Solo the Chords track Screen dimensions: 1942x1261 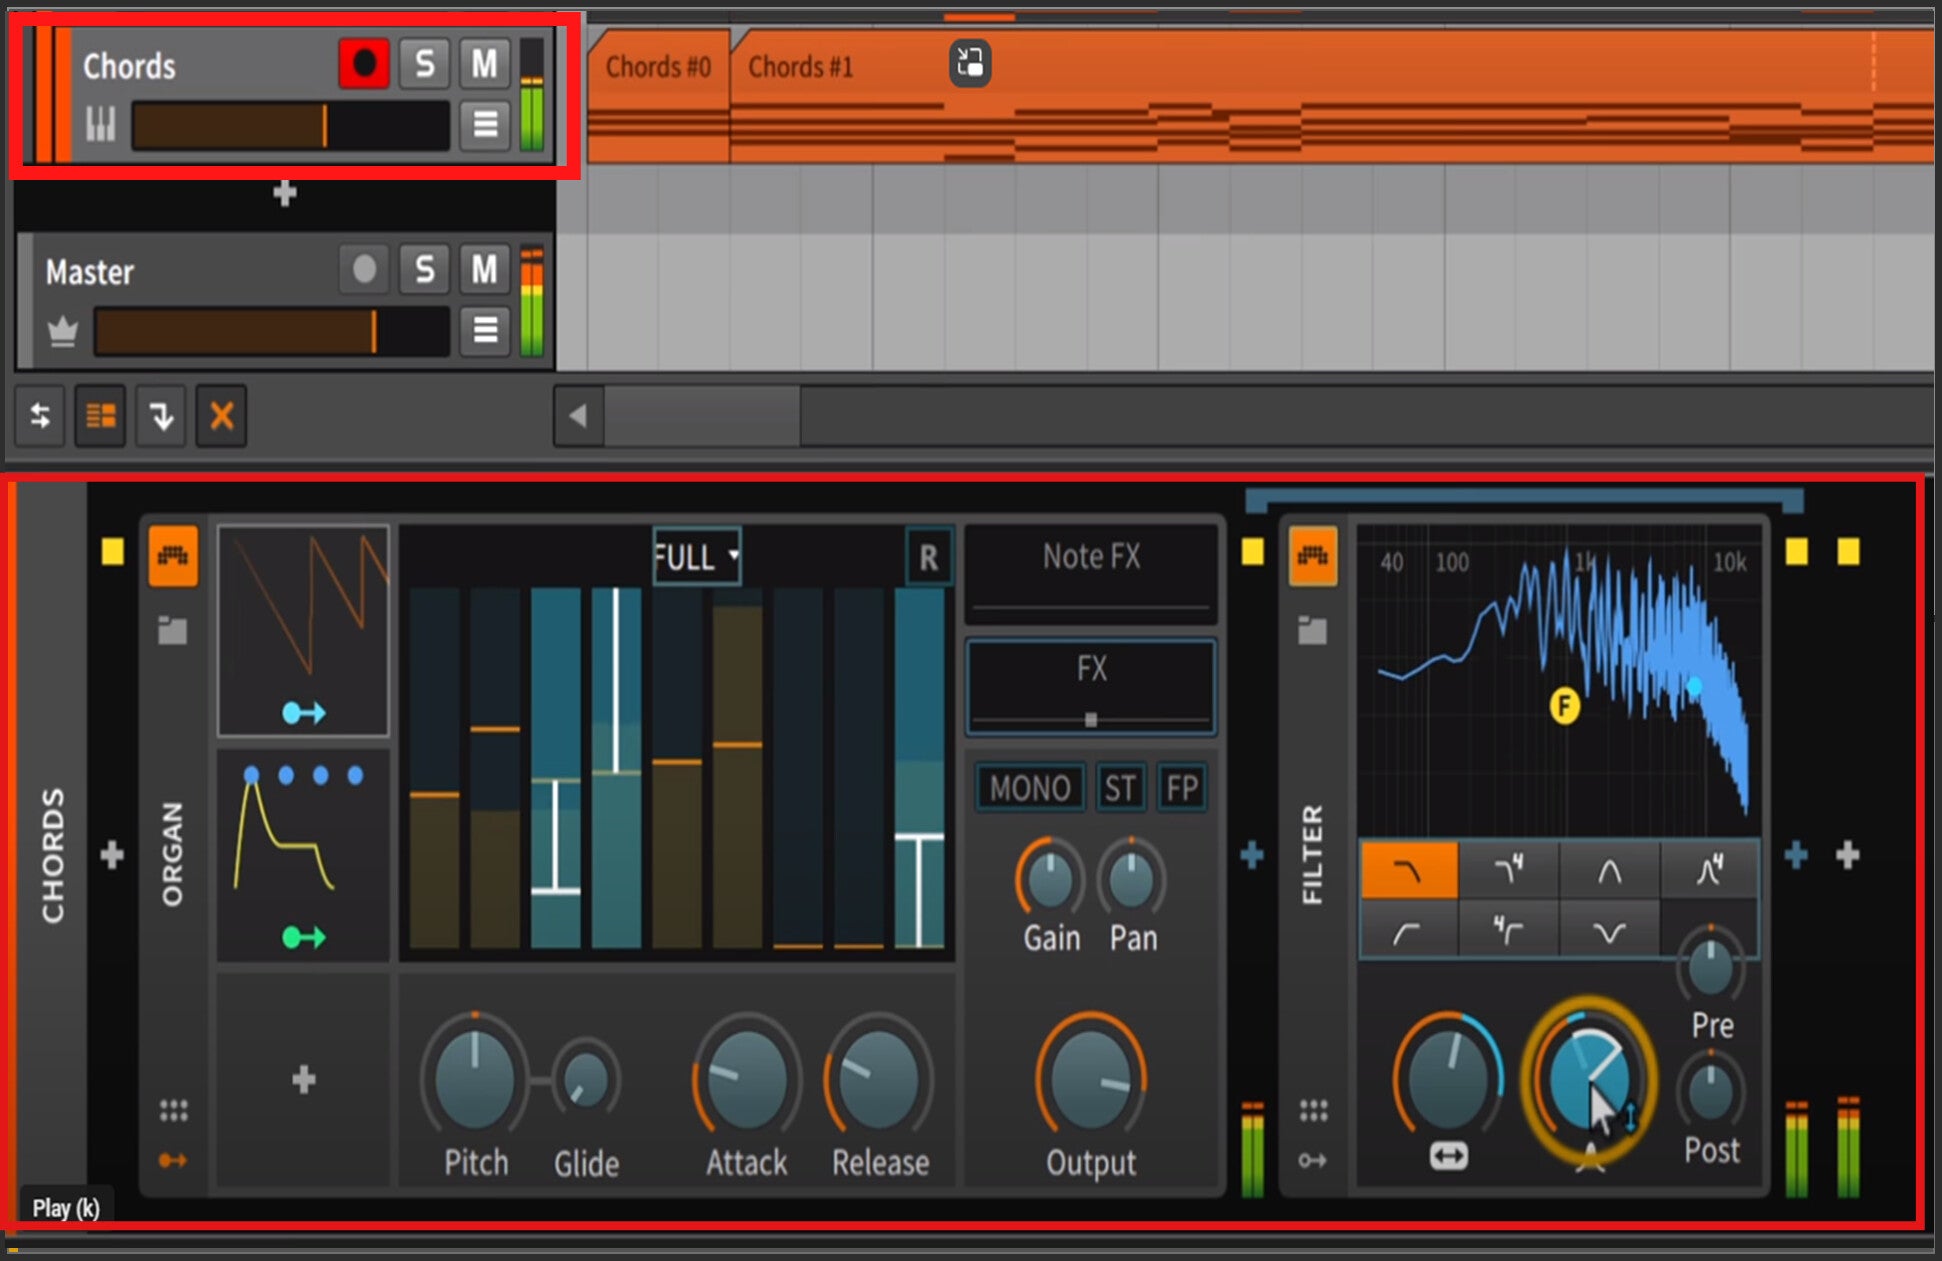coord(424,64)
